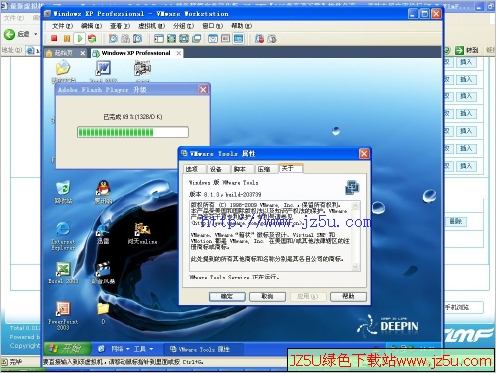Open the 网络 dropdown on the taskbar

tap(120, 349)
